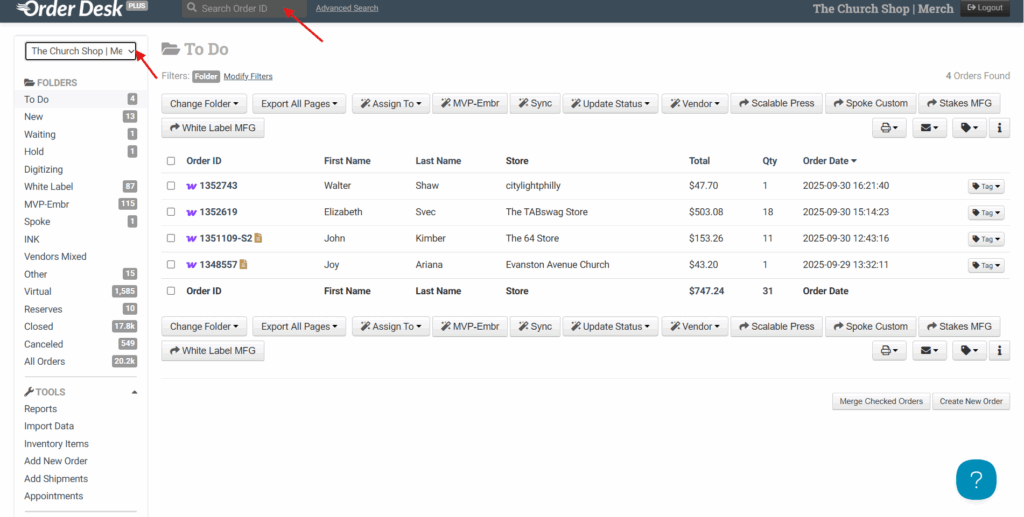
Task: Click the info icon above the orders table
Action: tap(1000, 128)
